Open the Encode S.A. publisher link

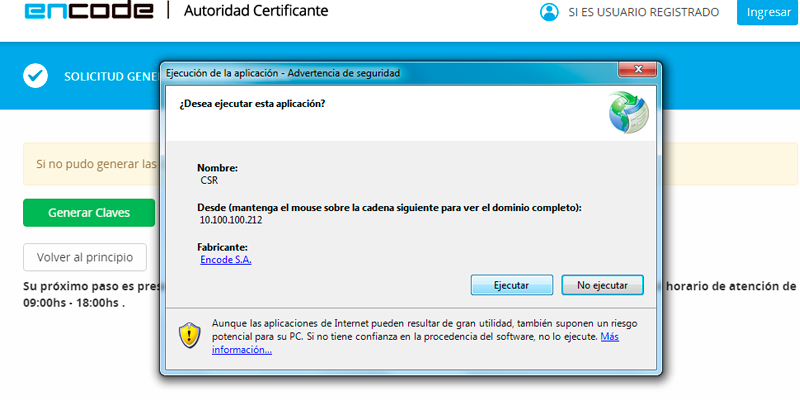tap(226, 260)
